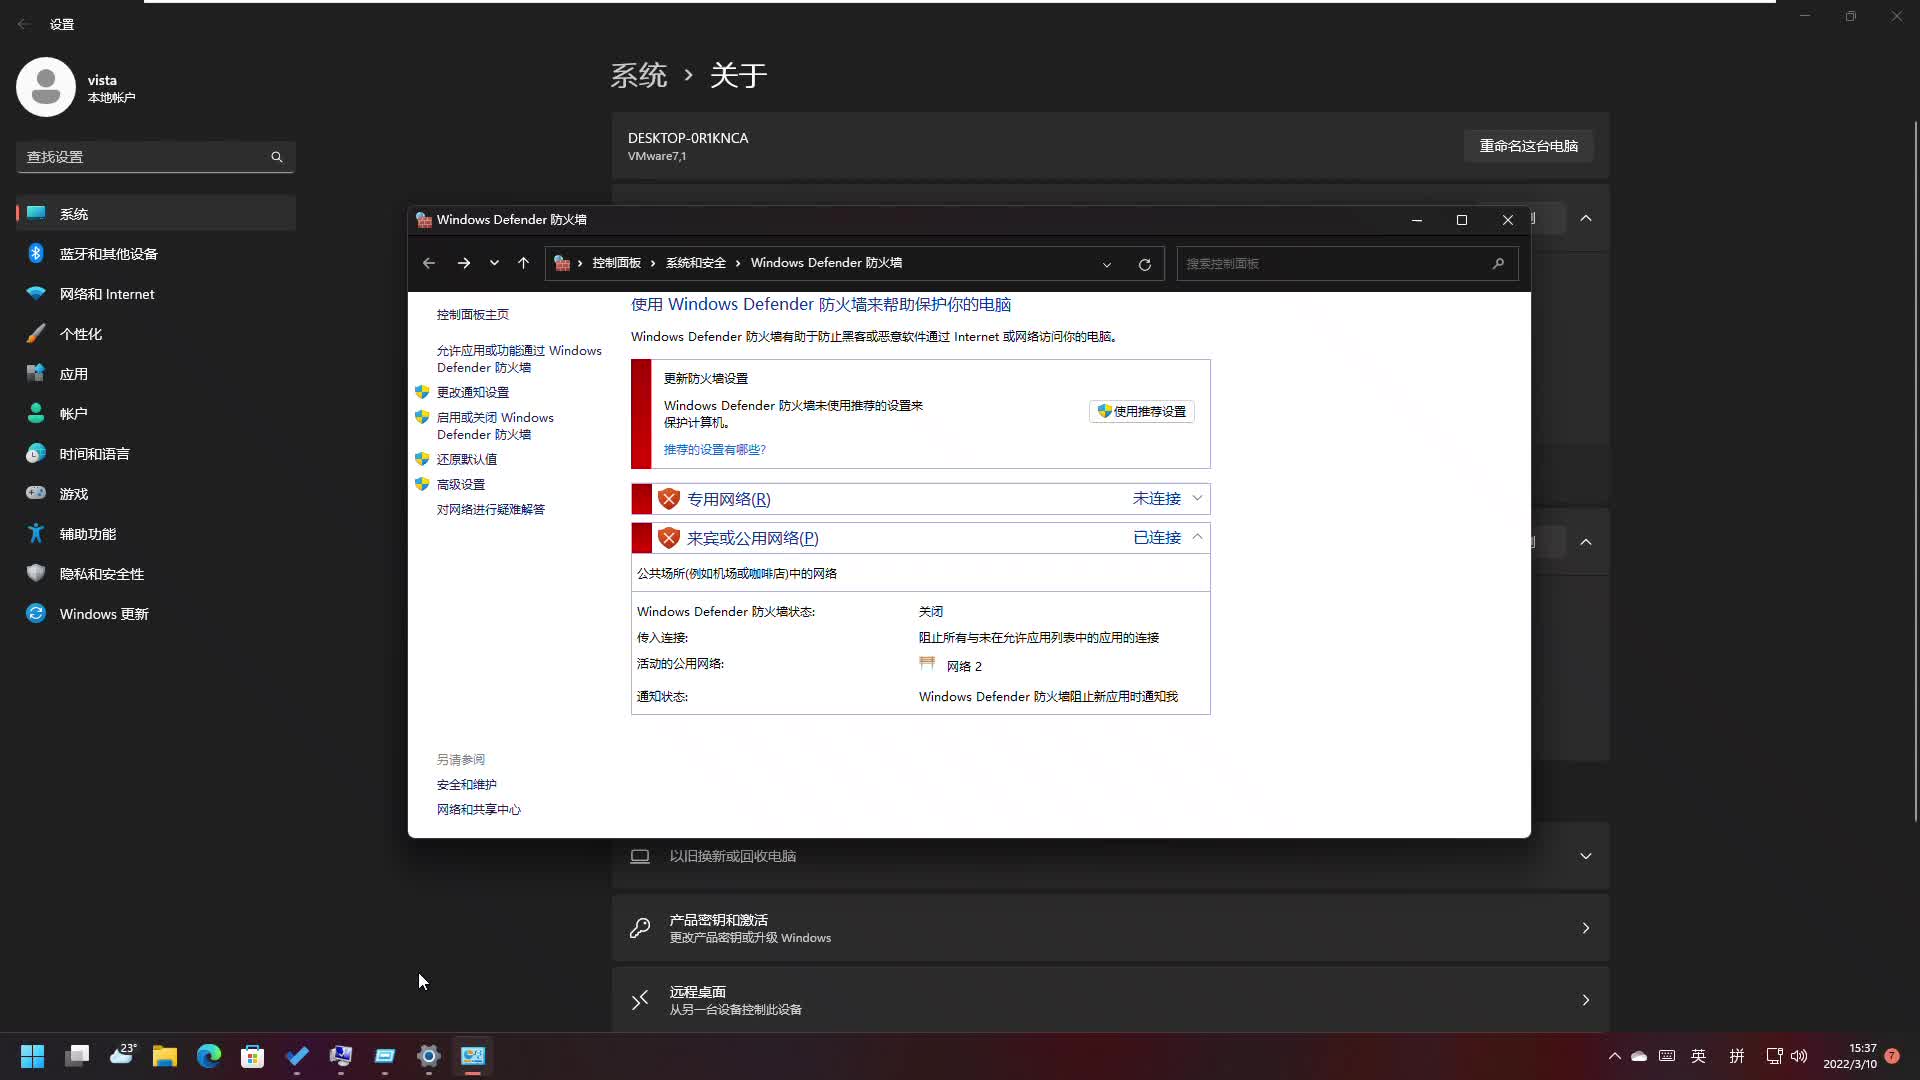Select 控制面板 in the breadcrumb path

616,263
